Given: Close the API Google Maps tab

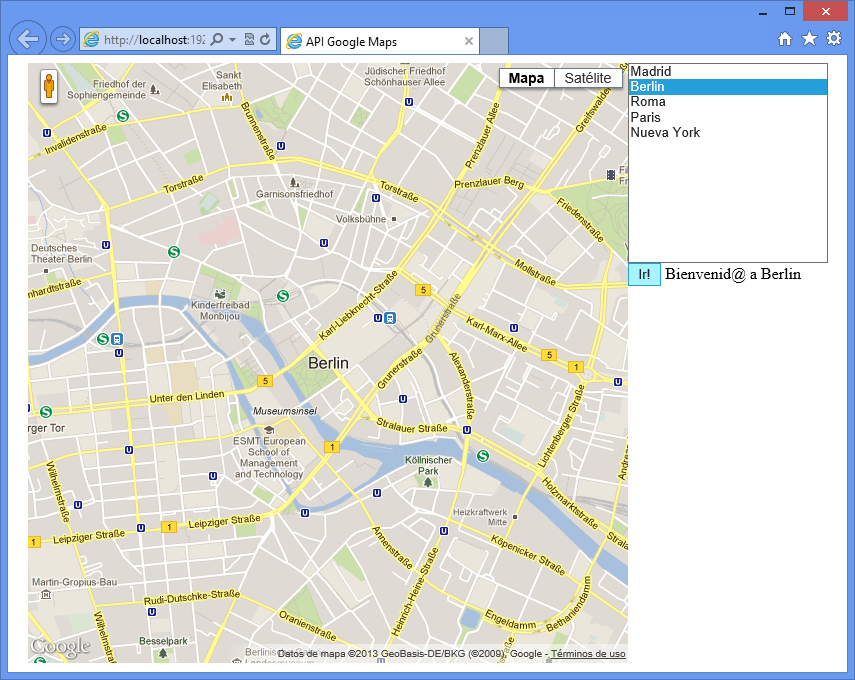Looking at the screenshot, I should pos(468,41).
